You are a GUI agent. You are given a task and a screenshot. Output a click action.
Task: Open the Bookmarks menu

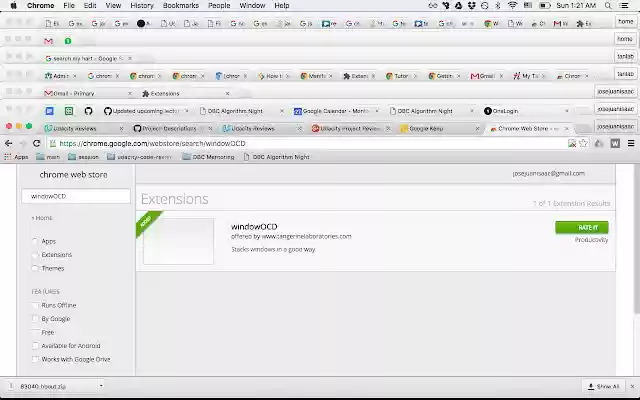tap(180, 5)
